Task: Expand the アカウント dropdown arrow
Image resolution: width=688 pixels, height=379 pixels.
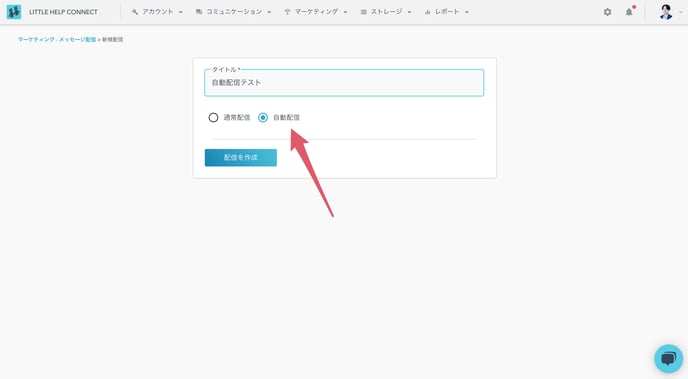Action: (181, 12)
